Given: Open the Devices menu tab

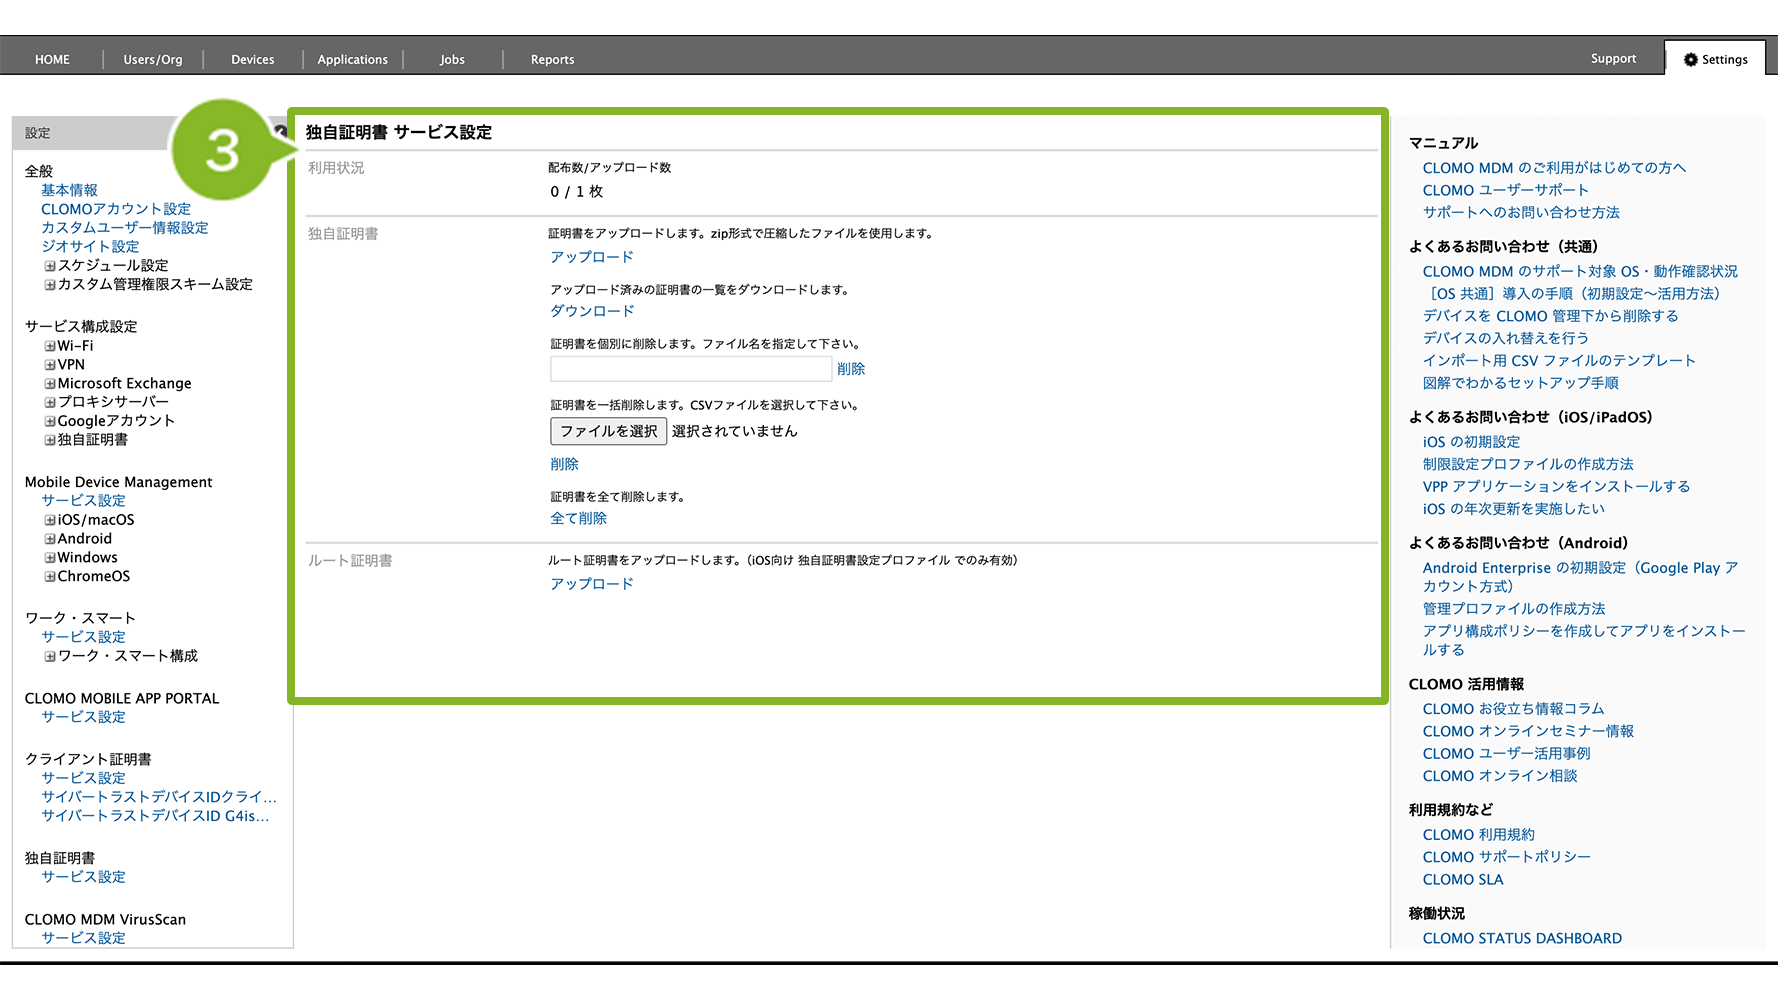Looking at the screenshot, I should point(252,60).
